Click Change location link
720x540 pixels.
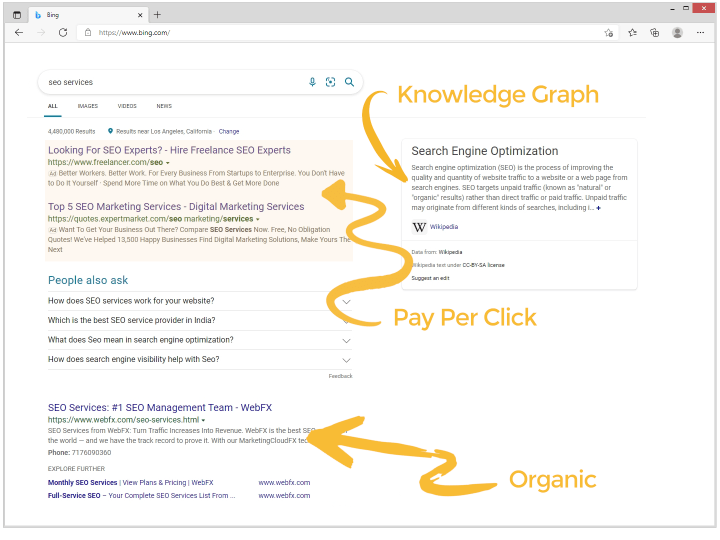[229, 132]
